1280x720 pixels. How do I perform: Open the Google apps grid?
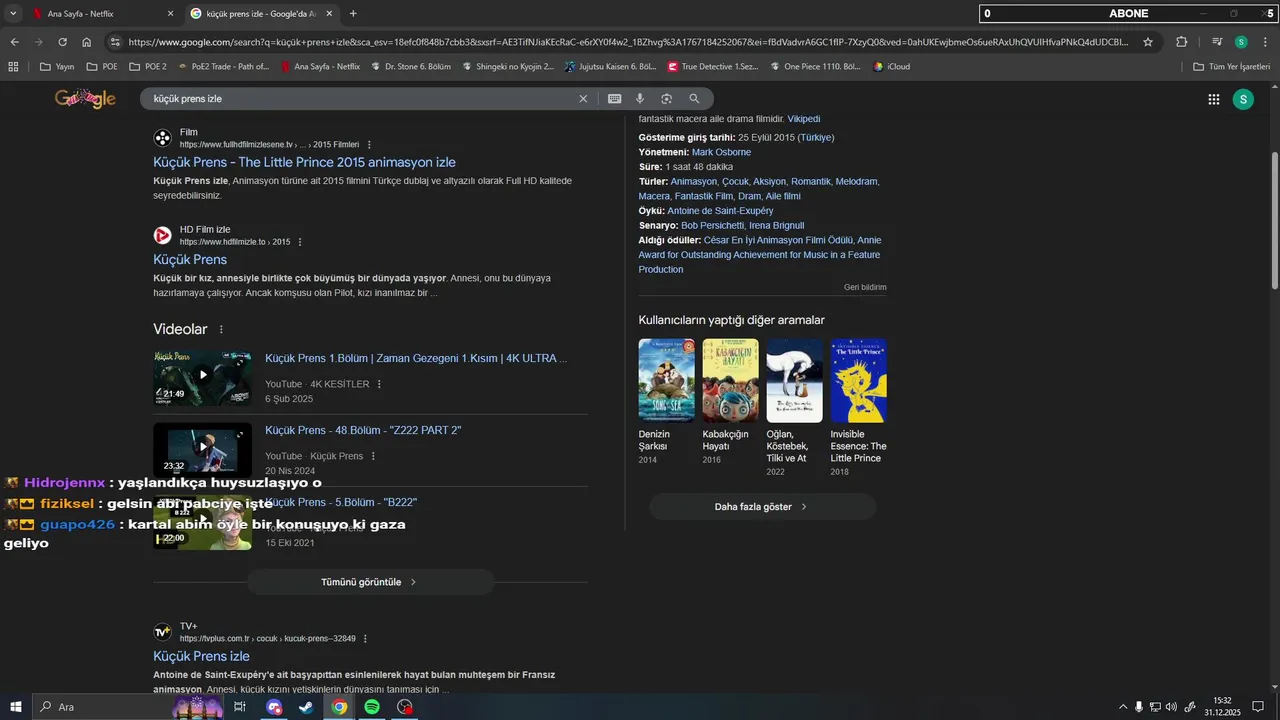pos(1213,99)
